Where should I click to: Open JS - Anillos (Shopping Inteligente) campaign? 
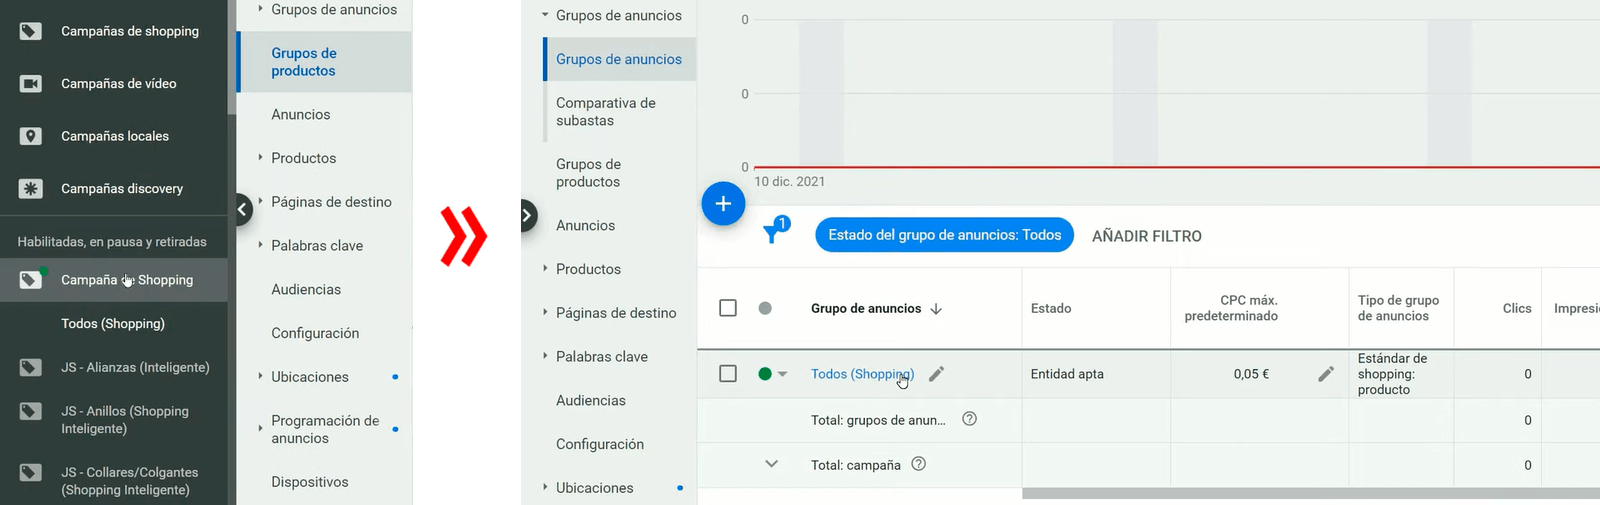[x=125, y=420]
